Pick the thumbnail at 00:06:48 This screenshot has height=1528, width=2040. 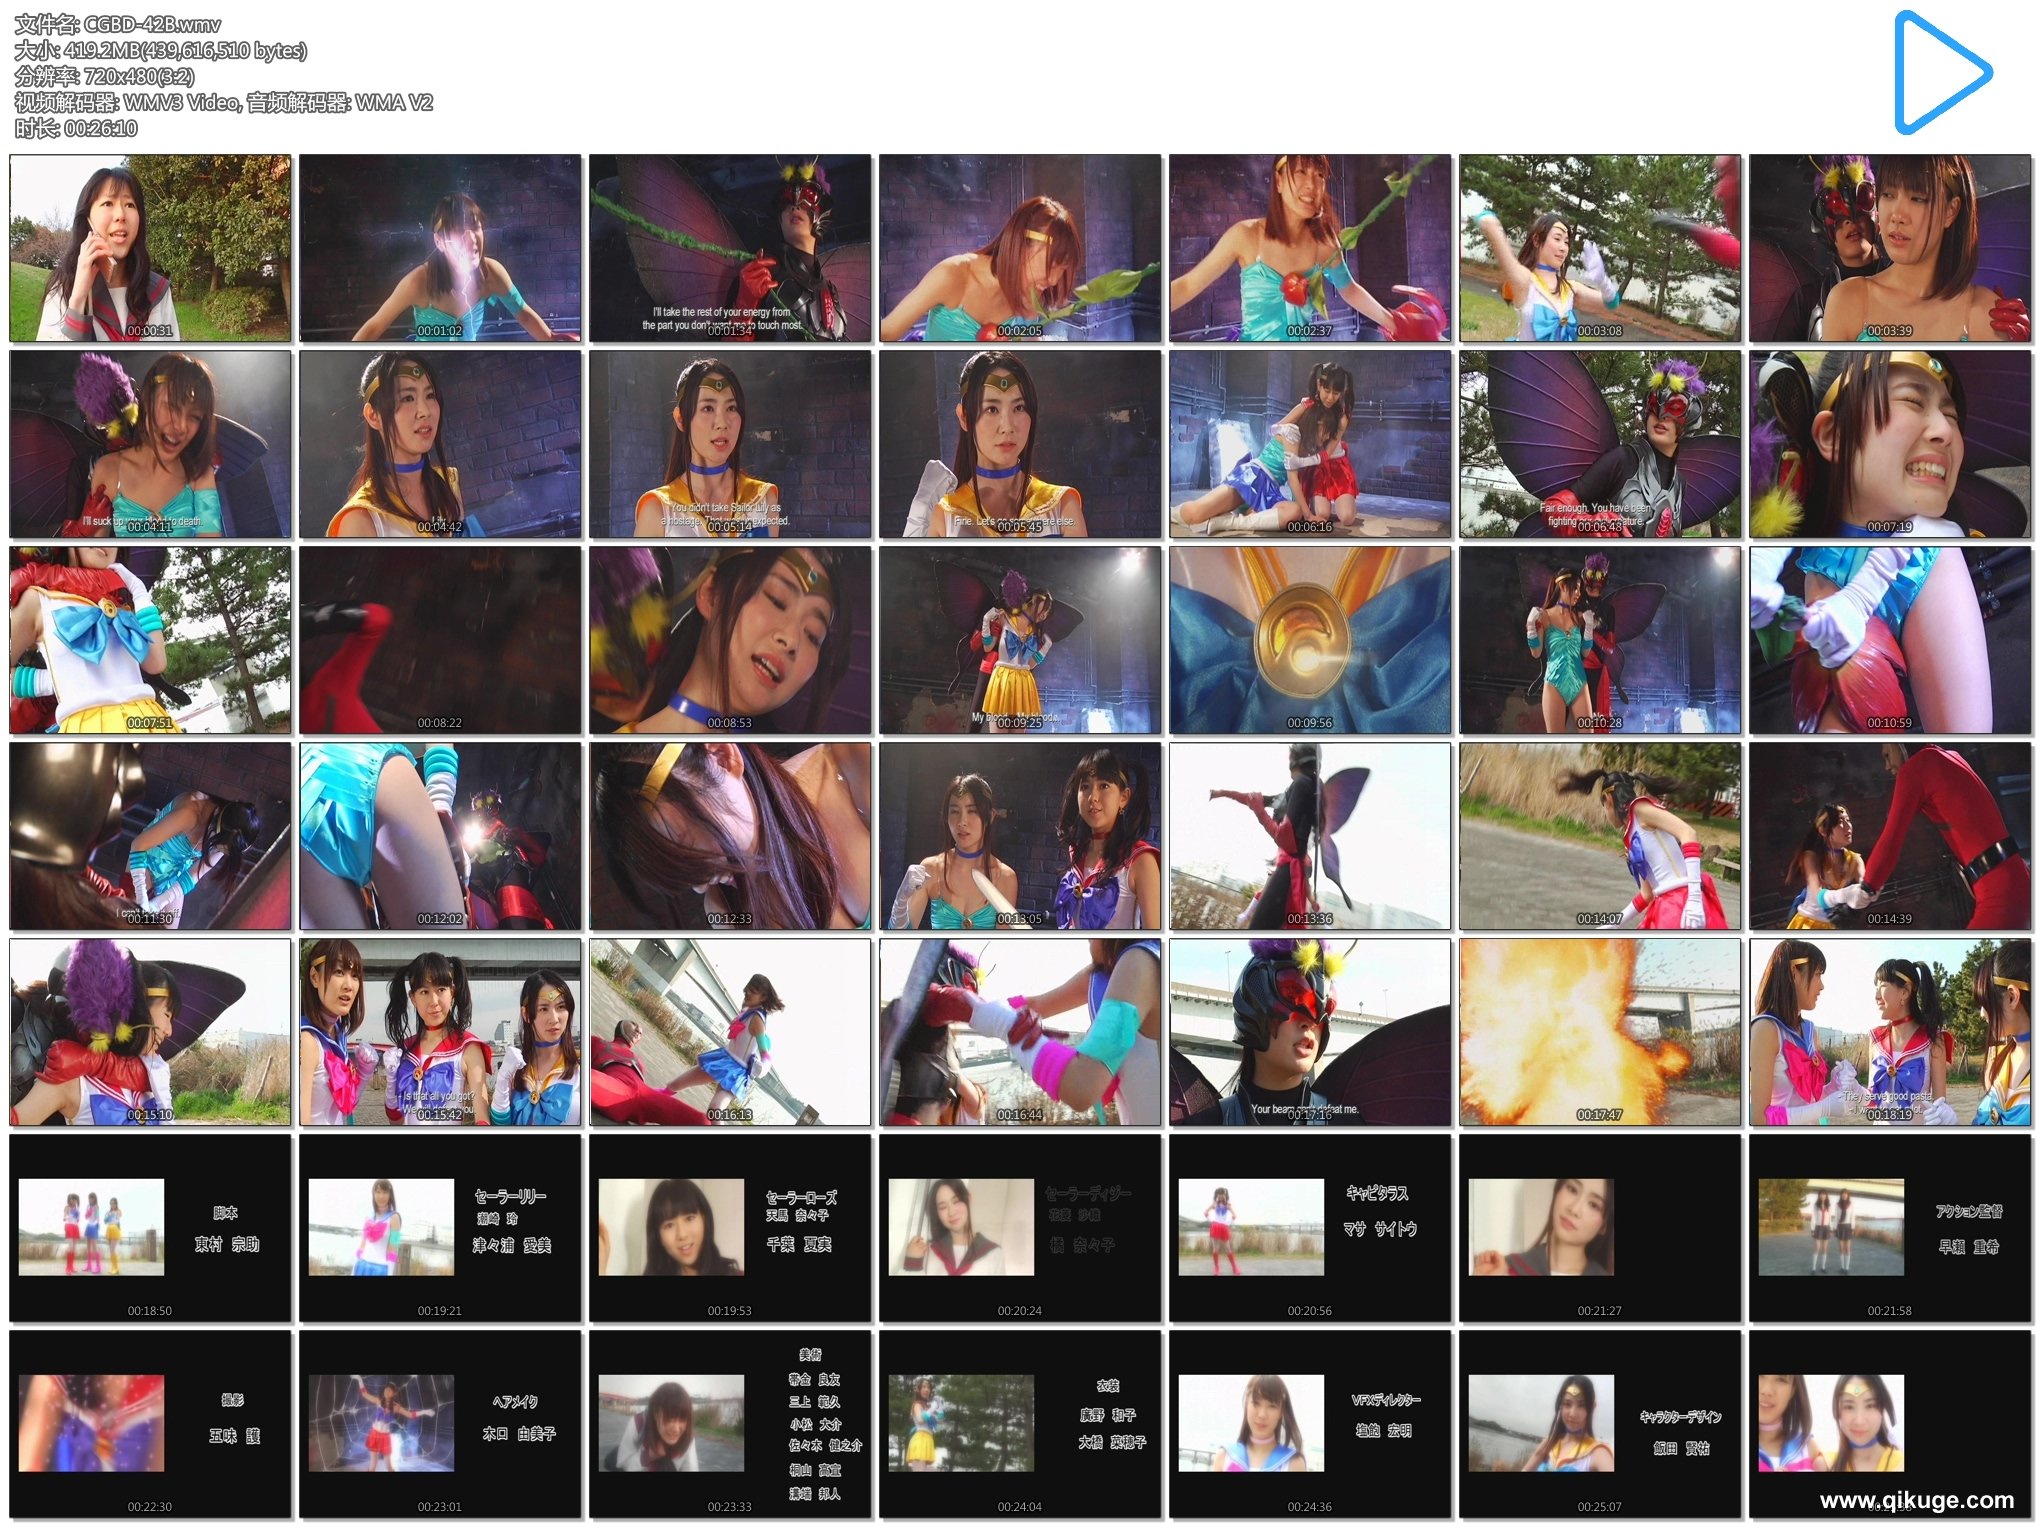tap(1600, 444)
